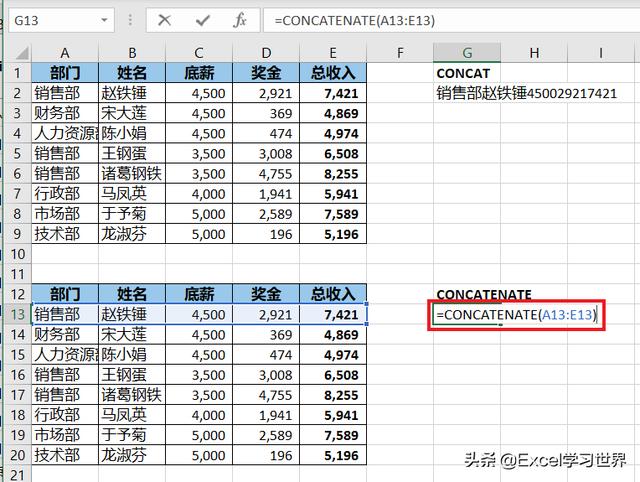The image size is (640, 482).
Task: Select row 13 header
Action: point(17,314)
